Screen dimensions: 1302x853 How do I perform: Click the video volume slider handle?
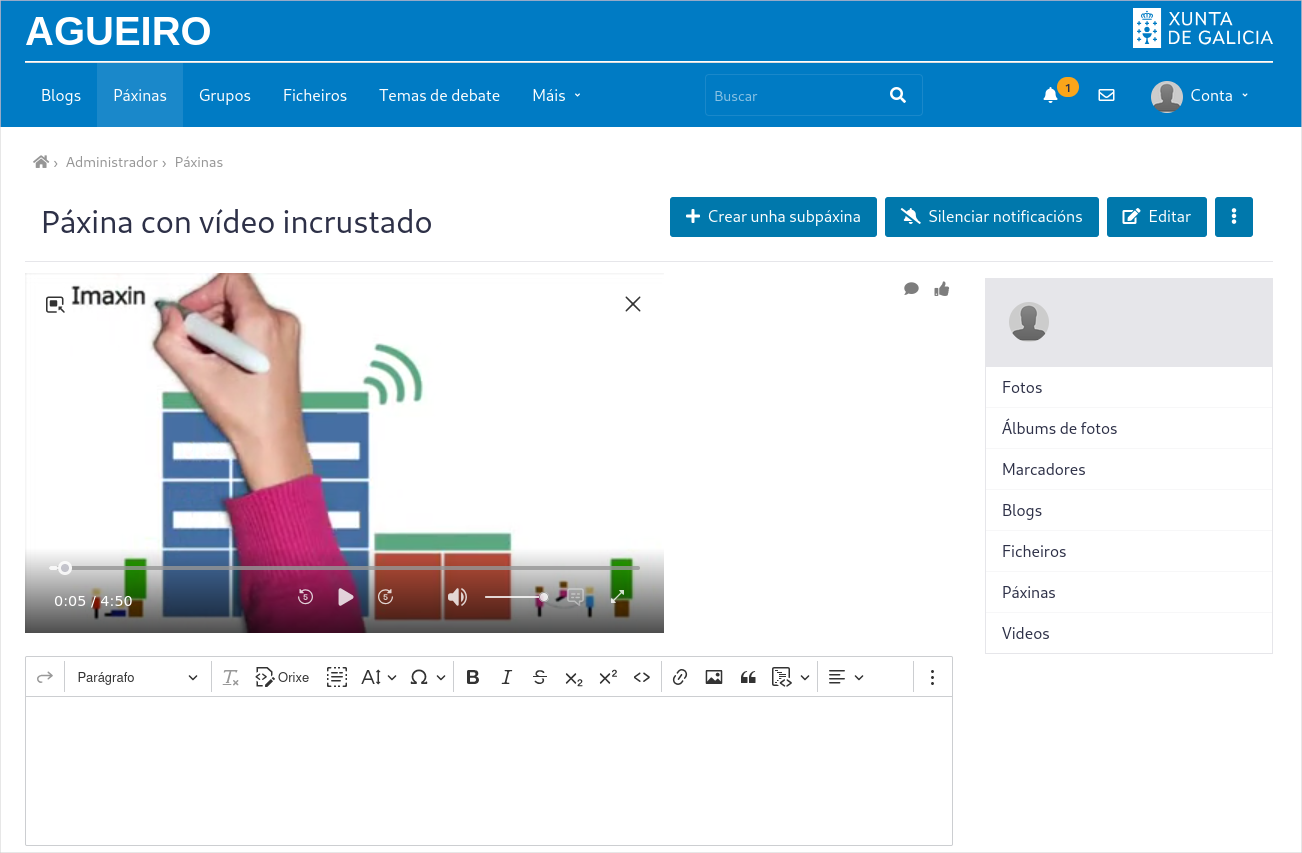[x=543, y=597]
